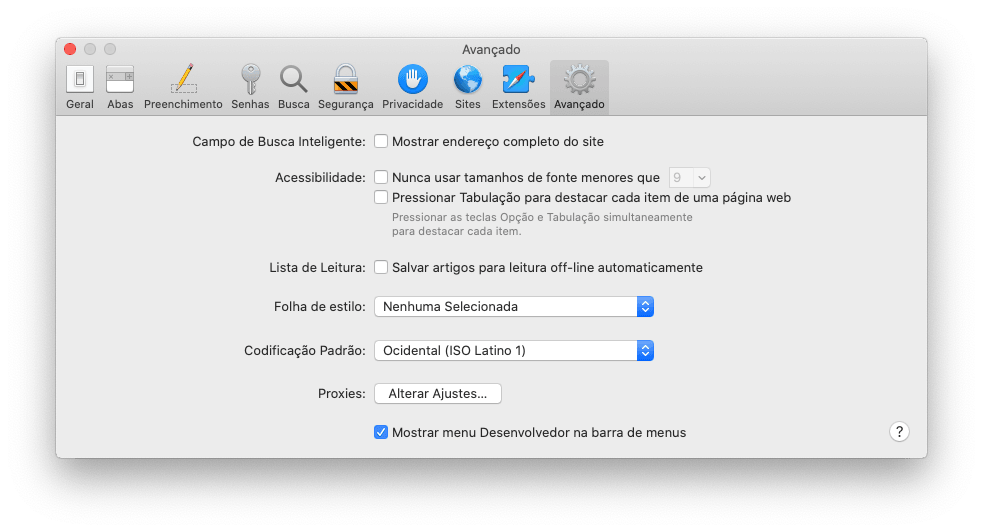The image size is (983, 532).
Task: Enable Nunca usar tamanhos de fonte menores
Action: pyautogui.click(x=381, y=177)
